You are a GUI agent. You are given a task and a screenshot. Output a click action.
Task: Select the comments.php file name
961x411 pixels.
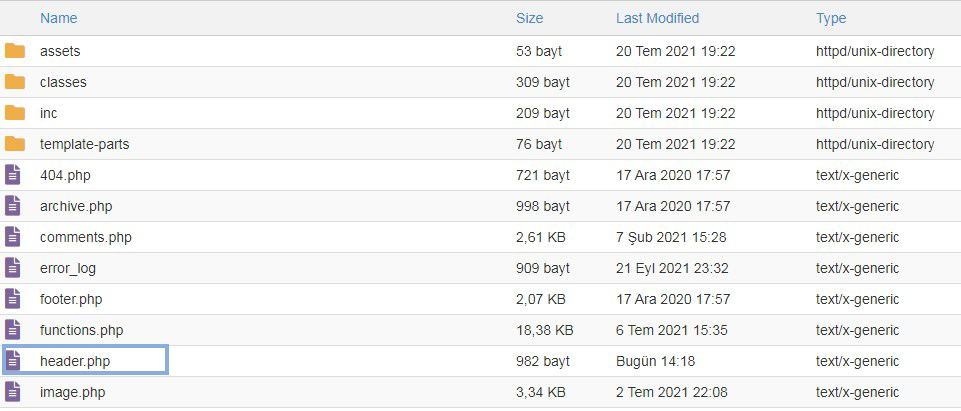(86, 237)
